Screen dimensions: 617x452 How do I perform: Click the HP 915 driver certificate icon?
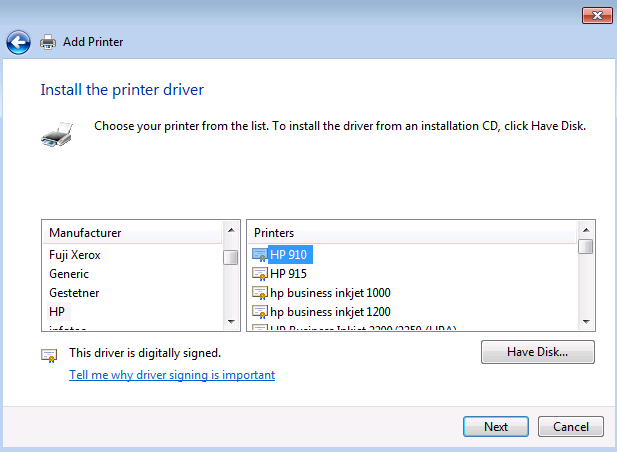260,274
